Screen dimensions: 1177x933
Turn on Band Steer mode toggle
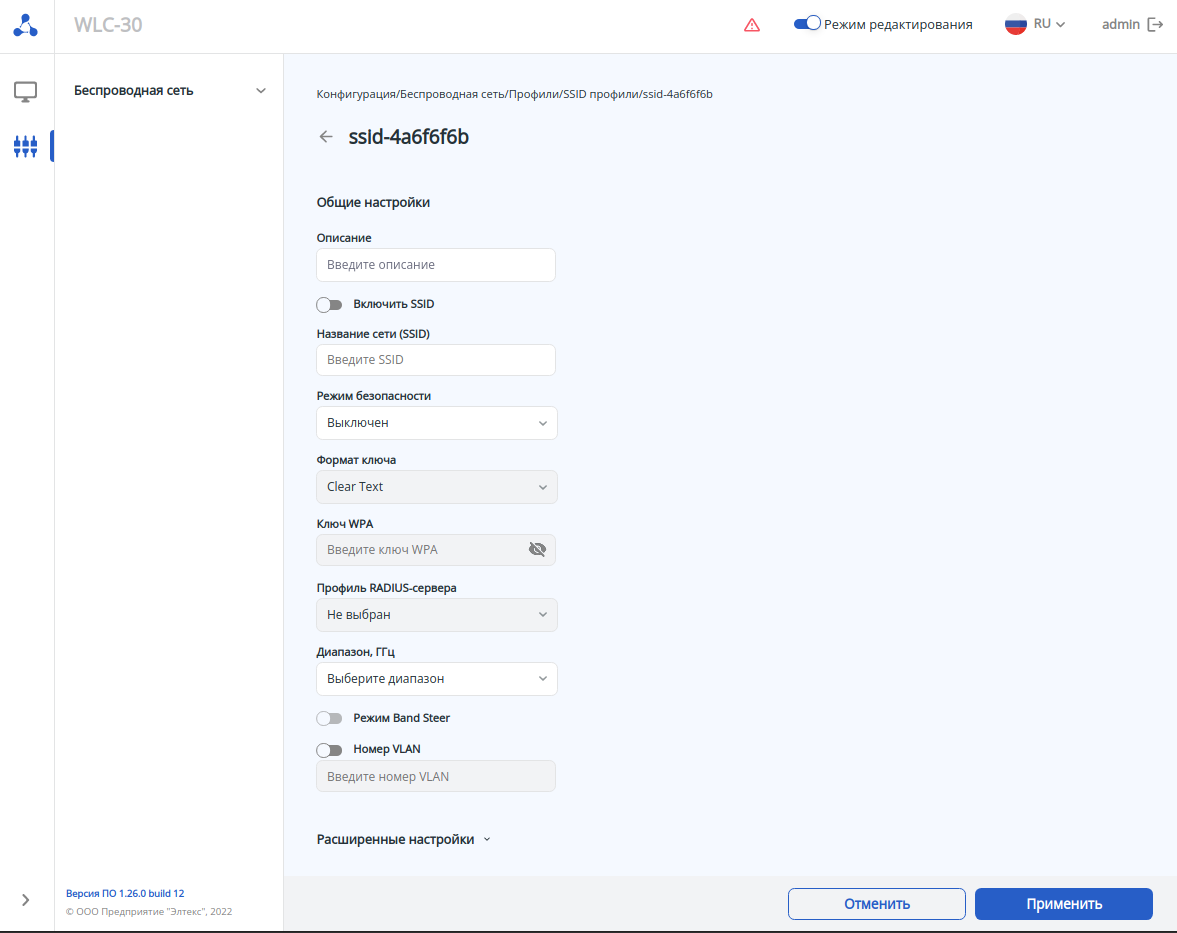[329, 718]
